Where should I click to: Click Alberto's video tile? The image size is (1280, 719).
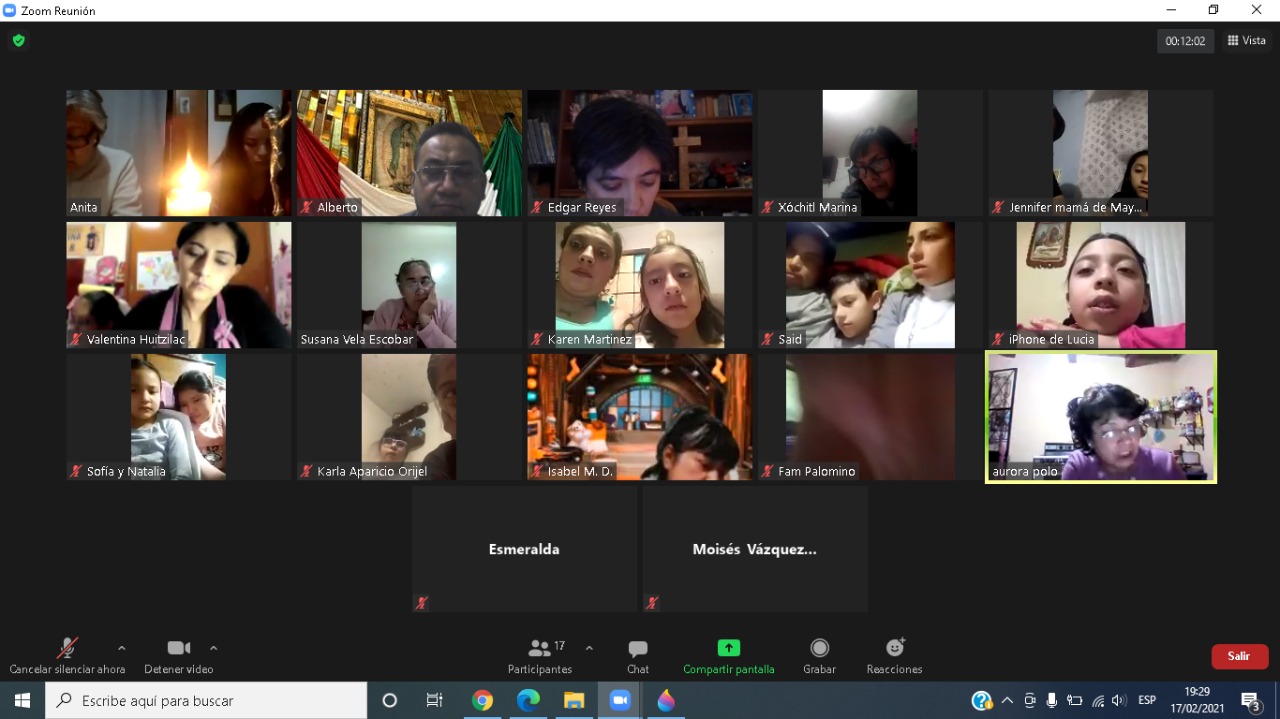(x=409, y=153)
